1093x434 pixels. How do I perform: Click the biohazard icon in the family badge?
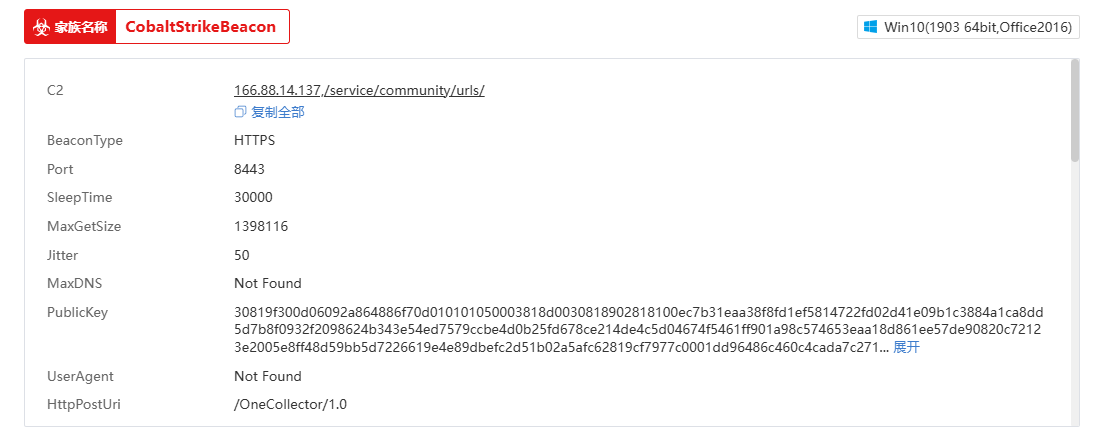[40, 27]
